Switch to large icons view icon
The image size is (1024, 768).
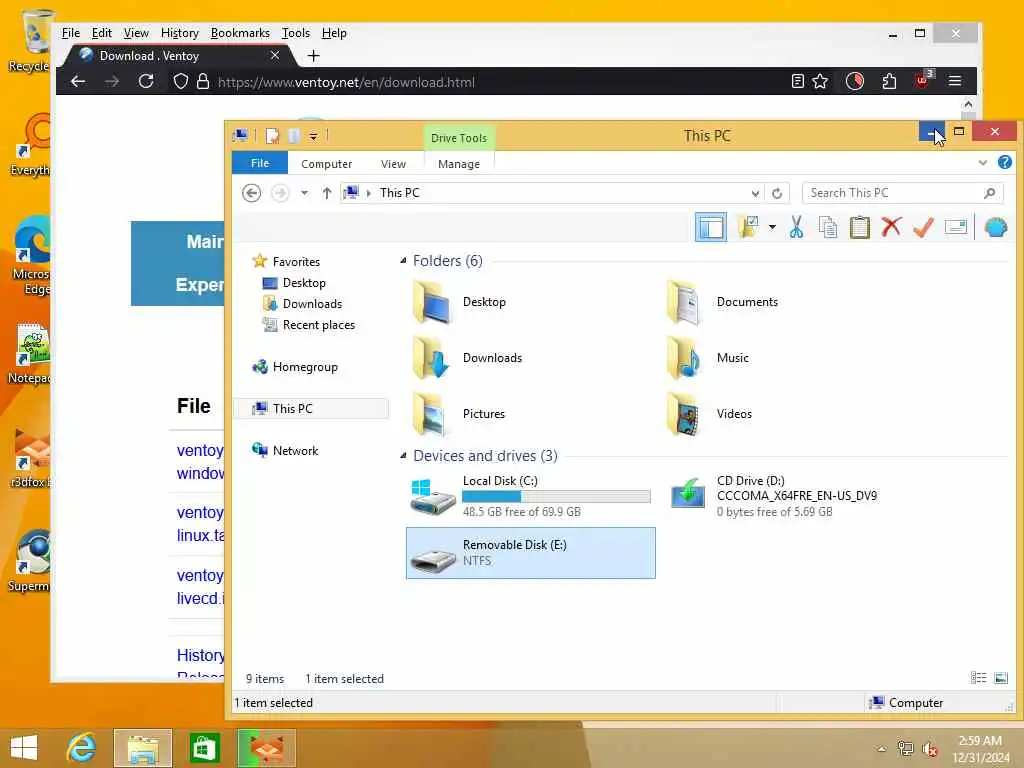(x=1000, y=678)
